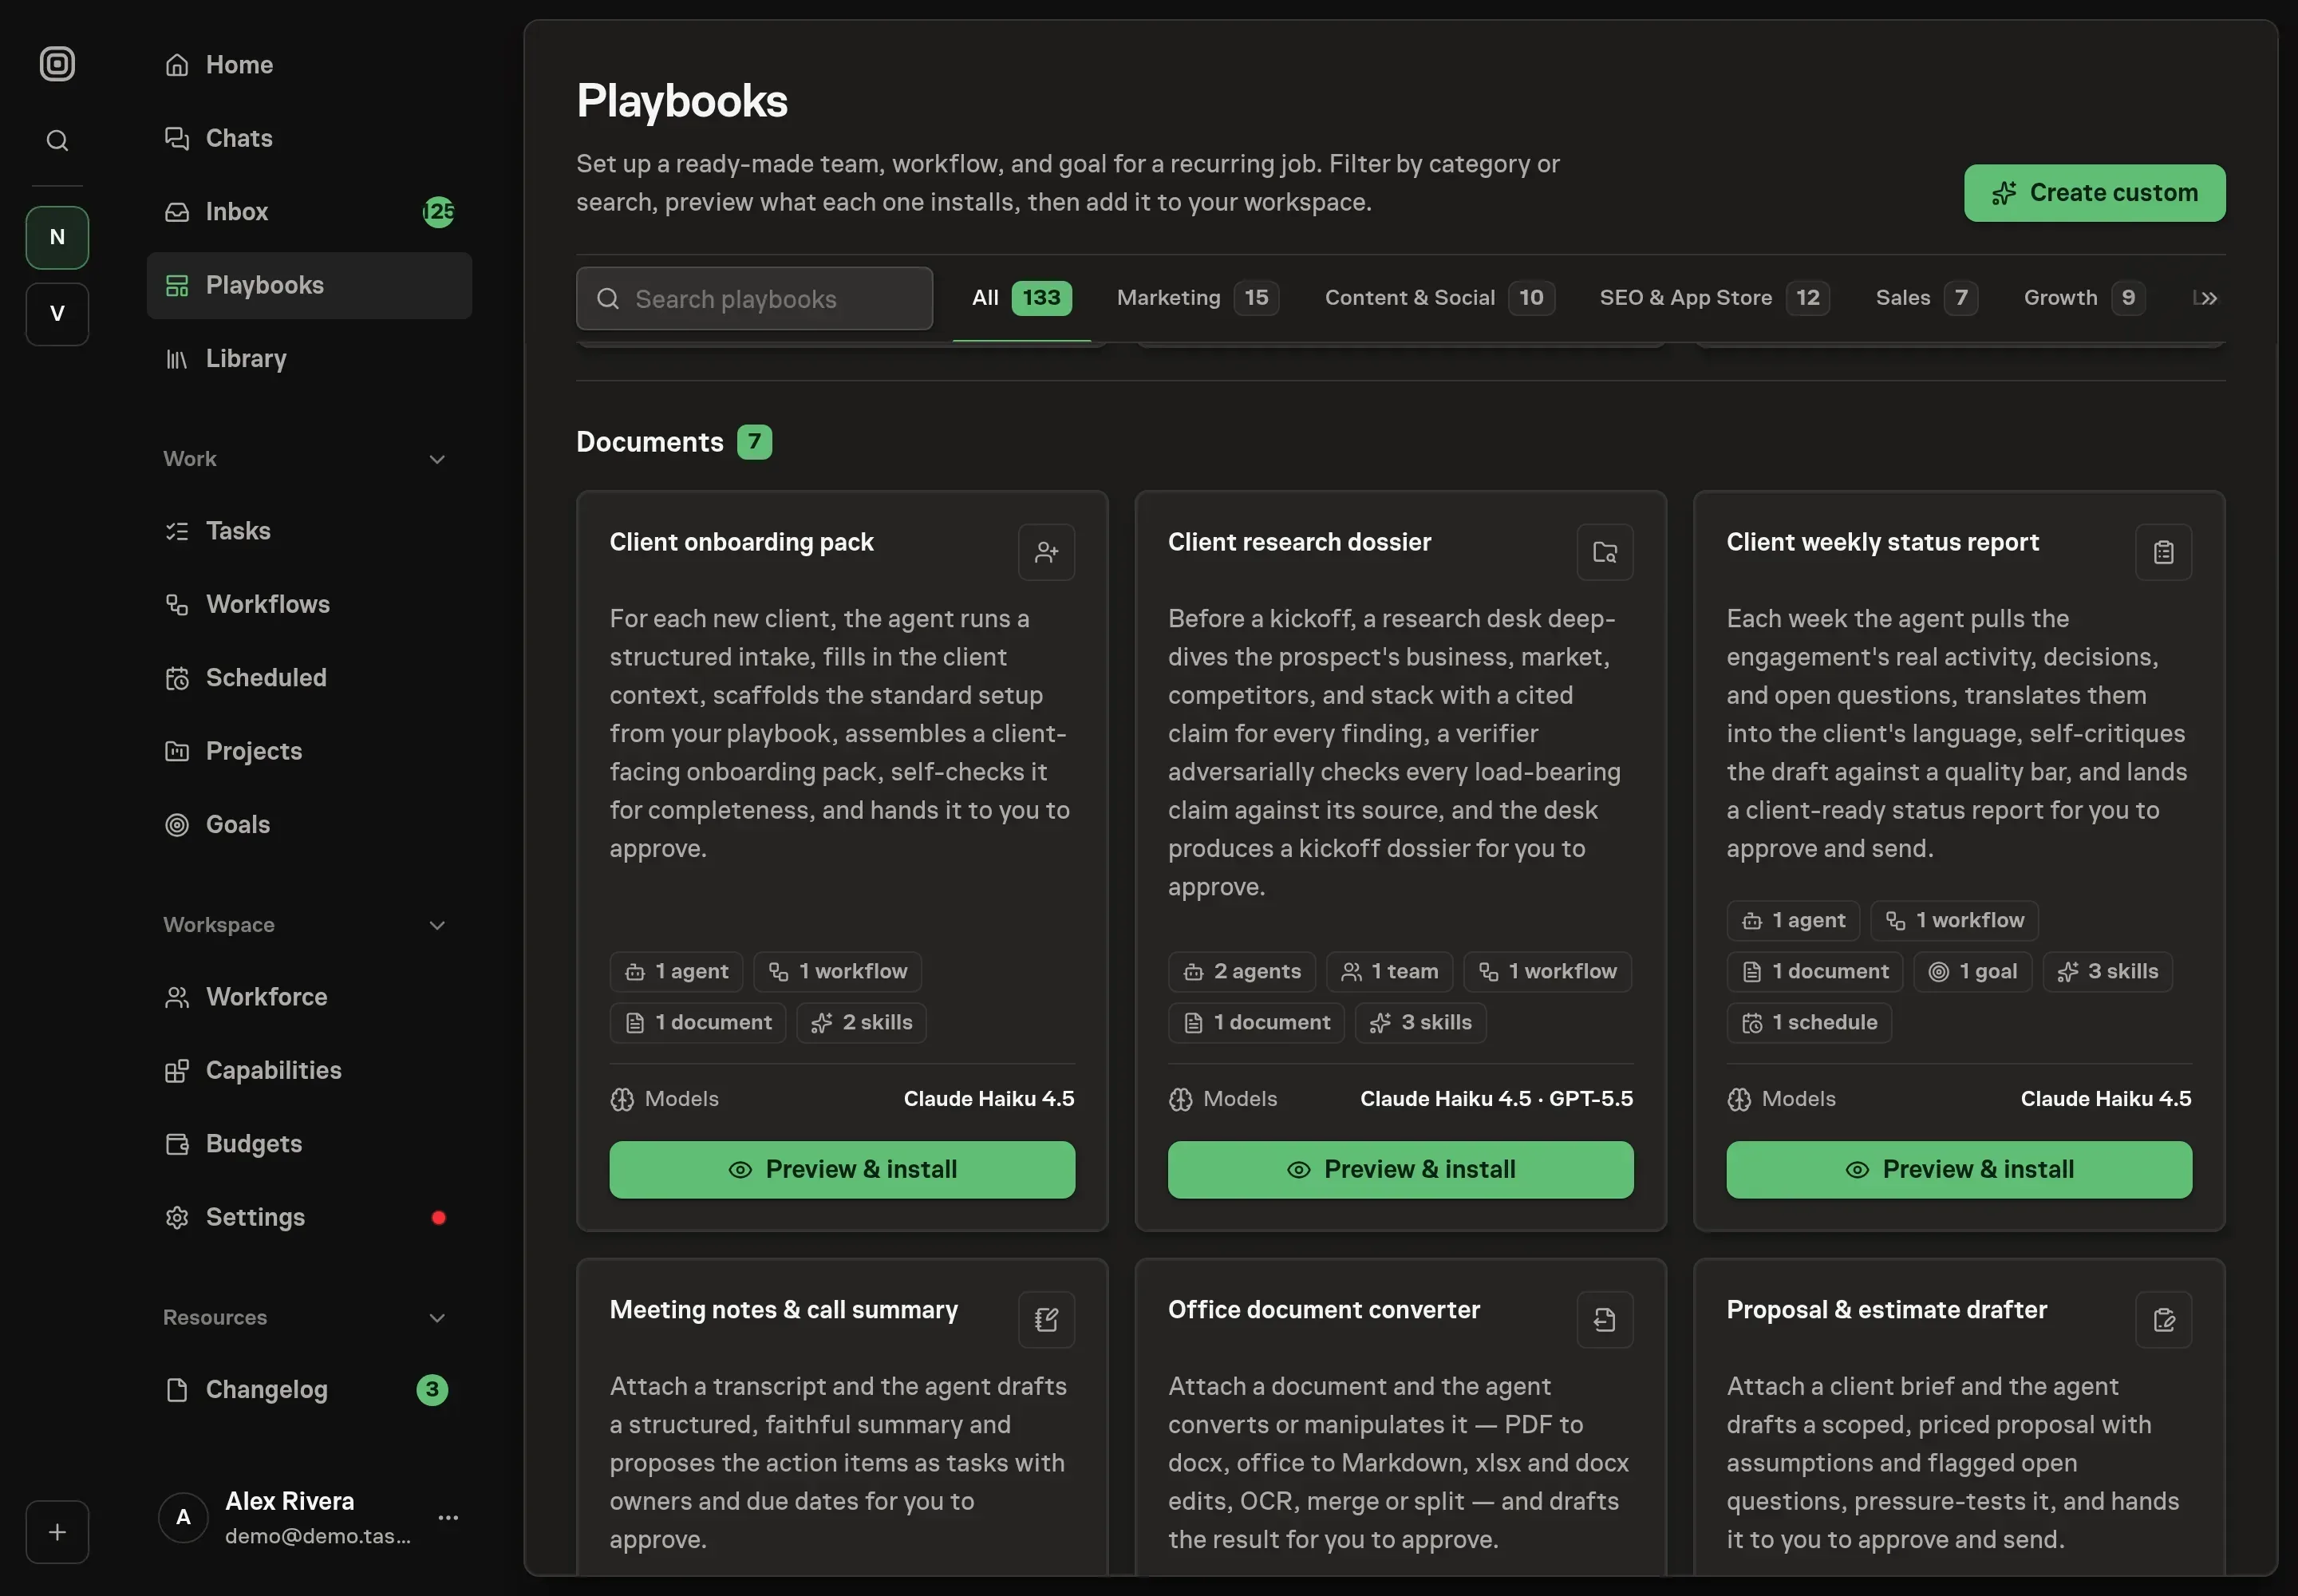
Task: Switch to workspace V
Action: pyautogui.click(x=57, y=314)
